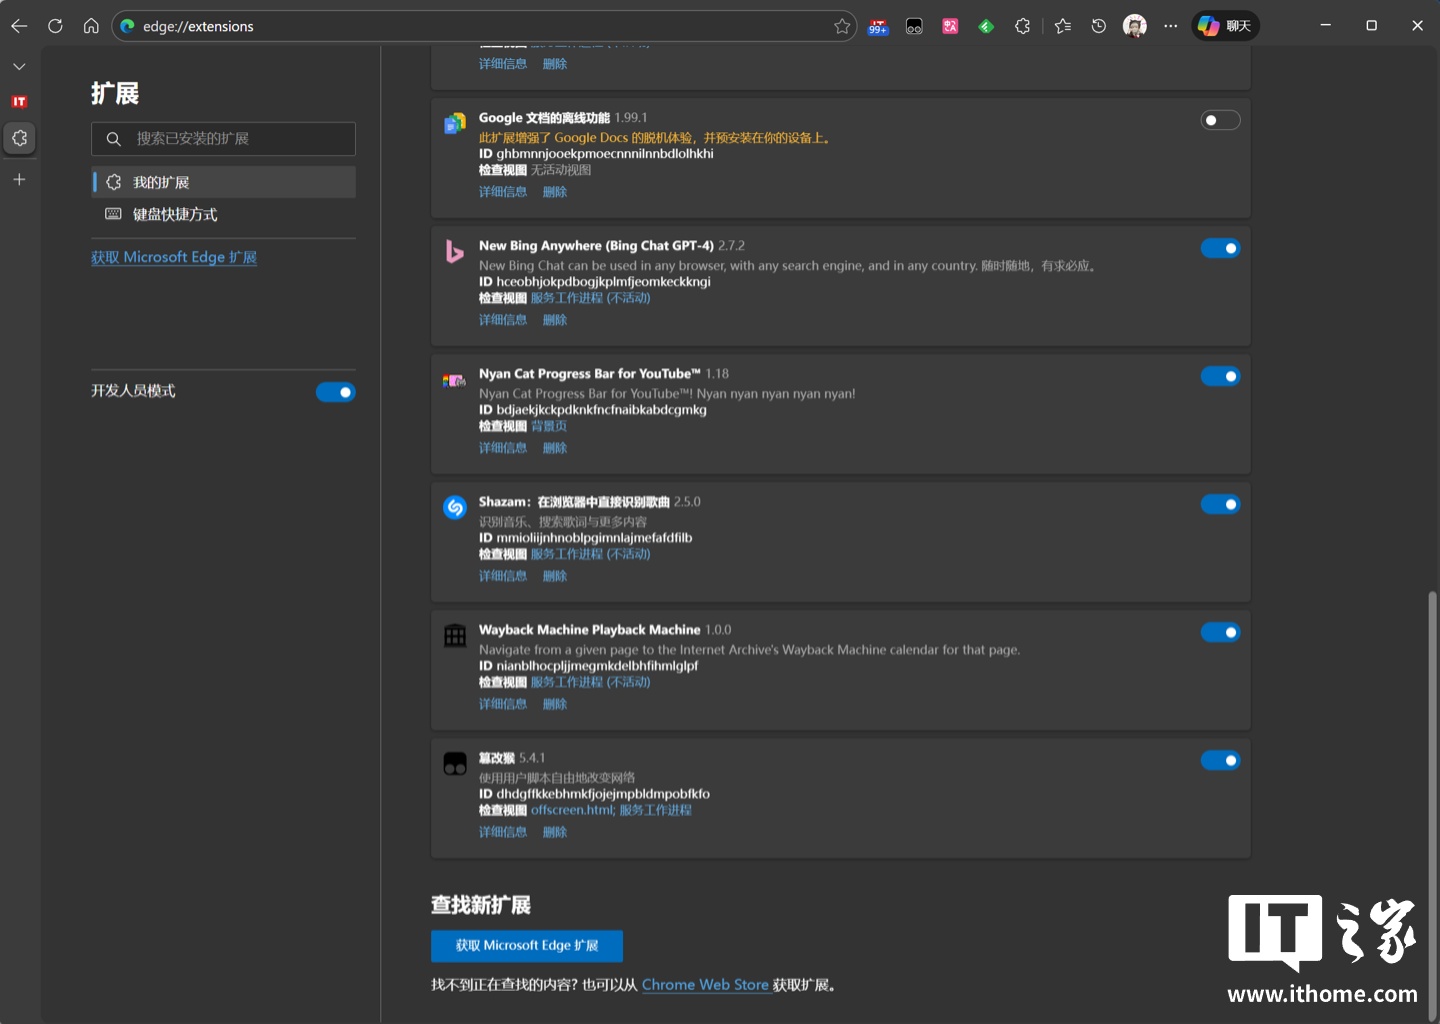
Task: Inspect Shazam's 服务工作进程 view
Action: tap(591, 554)
